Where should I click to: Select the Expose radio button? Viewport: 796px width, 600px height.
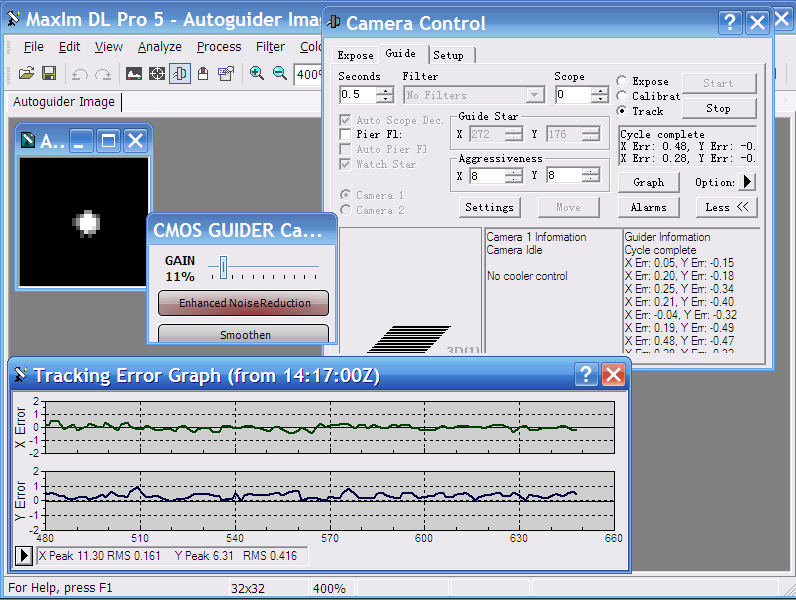[x=621, y=81]
